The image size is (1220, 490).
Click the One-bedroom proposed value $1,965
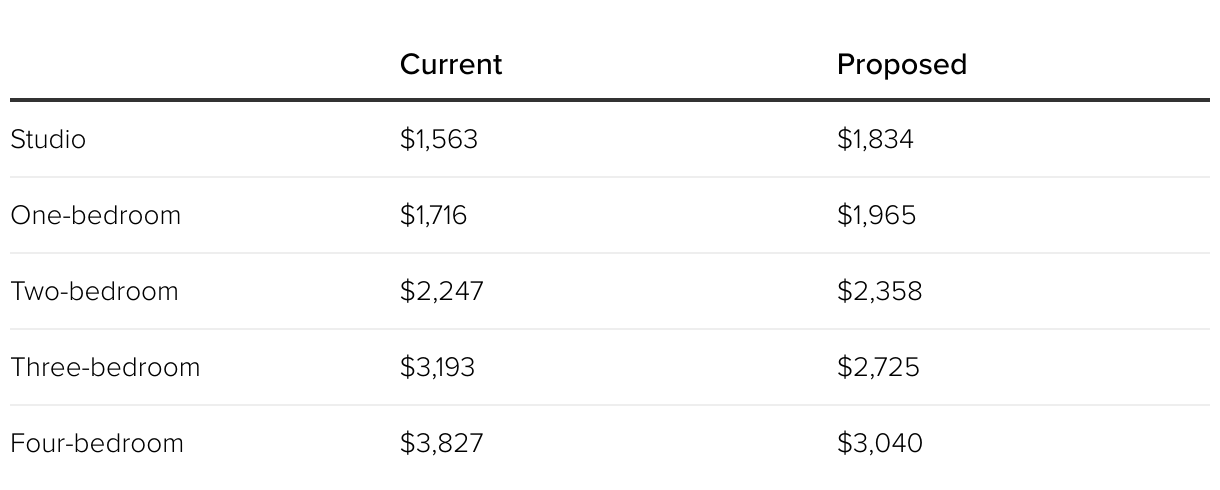[876, 215]
